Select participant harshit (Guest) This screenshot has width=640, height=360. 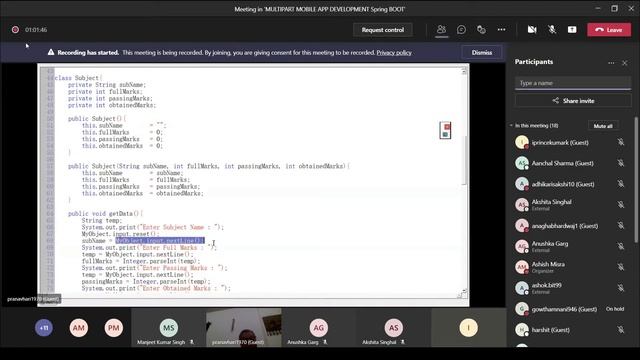coord(550,330)
